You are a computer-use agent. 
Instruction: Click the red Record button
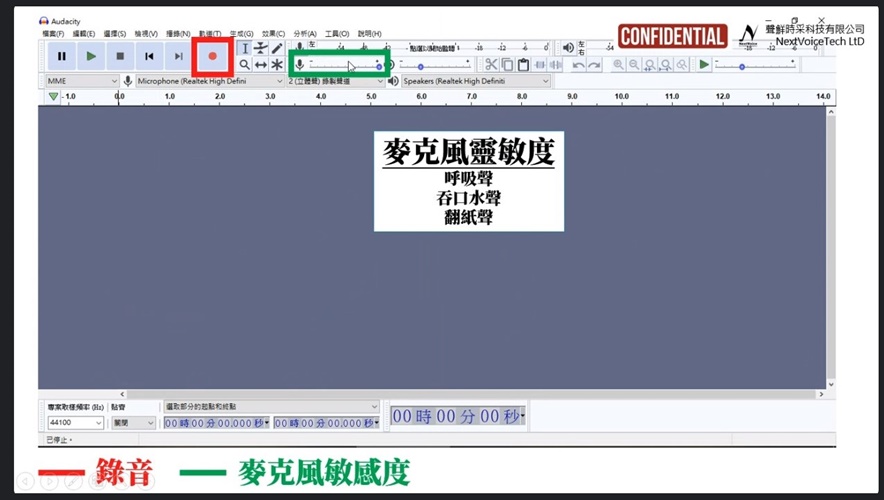(212, 56)
